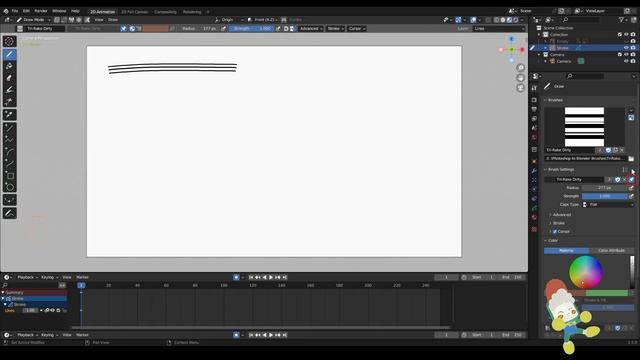Open the Cursor popover in header
Screen dimensions: 640x360
pos(357,29)
